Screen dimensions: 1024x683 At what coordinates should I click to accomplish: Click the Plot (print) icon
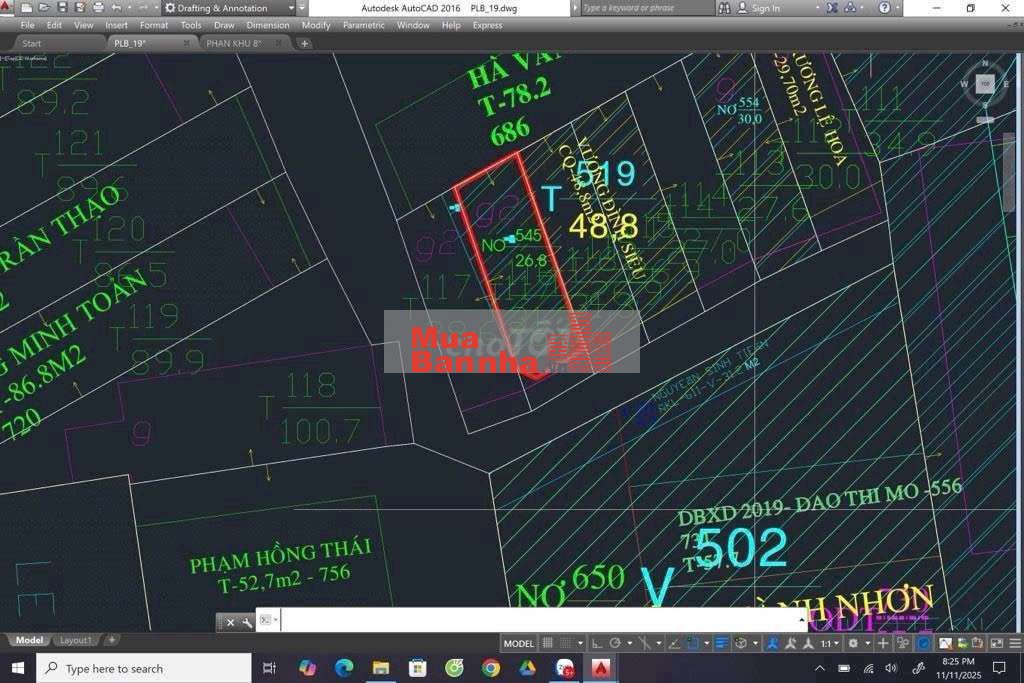point(98,8)
